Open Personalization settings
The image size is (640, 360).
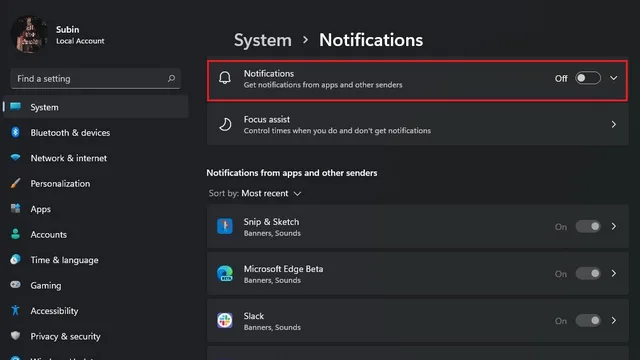pos(96,183)
